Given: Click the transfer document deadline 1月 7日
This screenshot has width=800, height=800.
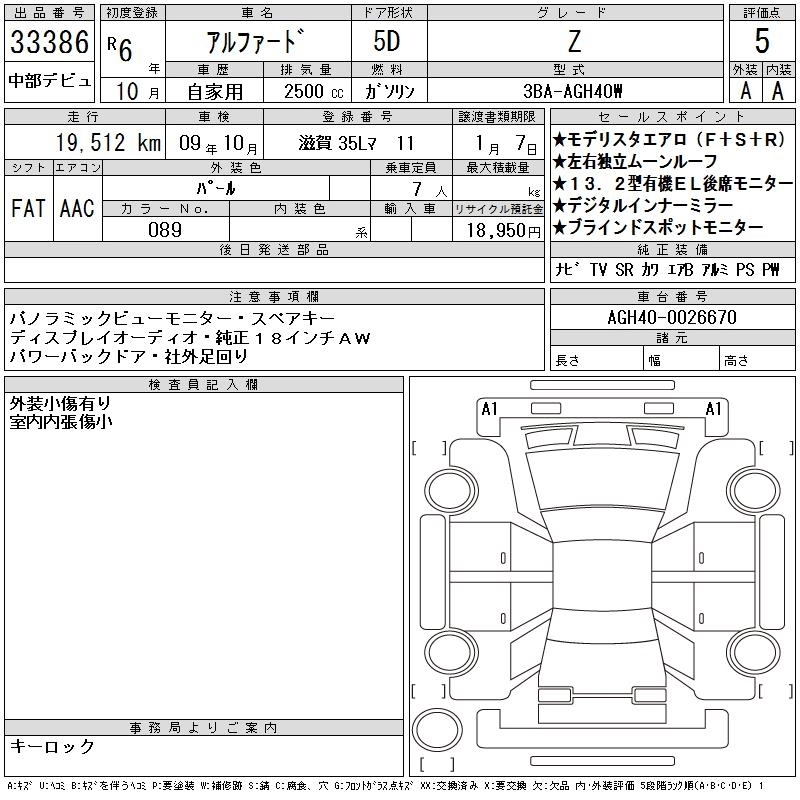Looking at the screenshot, I should pos(506,144).
